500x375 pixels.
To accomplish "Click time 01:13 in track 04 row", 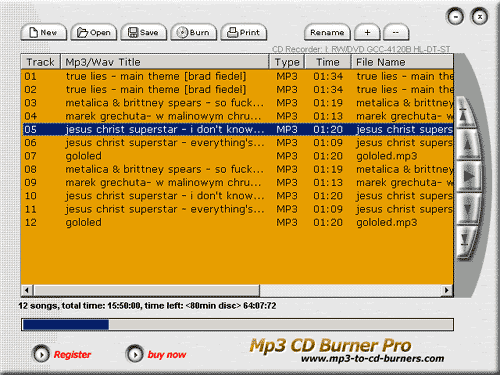I will 328,116.
